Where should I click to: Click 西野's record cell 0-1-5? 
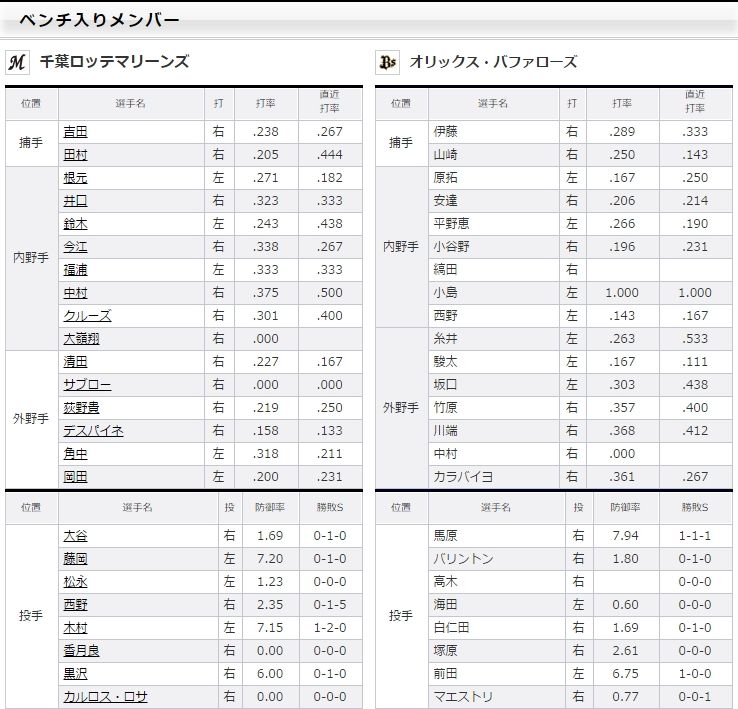pyautogui.click(x=330, y=604)
